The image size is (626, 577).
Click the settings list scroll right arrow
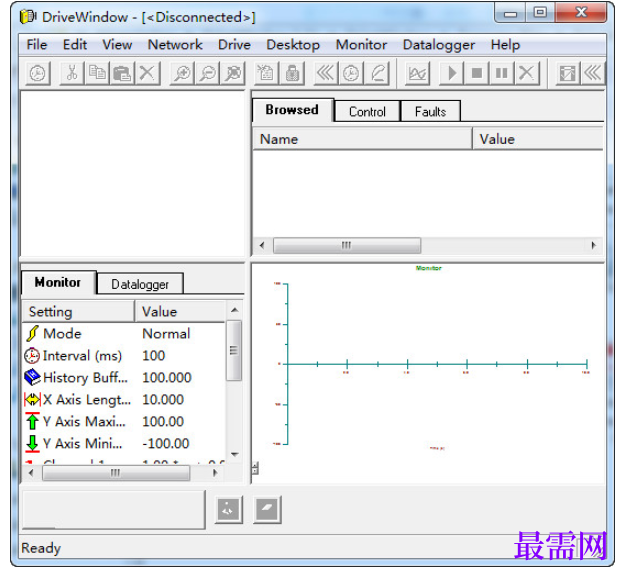click(x=215, y=473)
